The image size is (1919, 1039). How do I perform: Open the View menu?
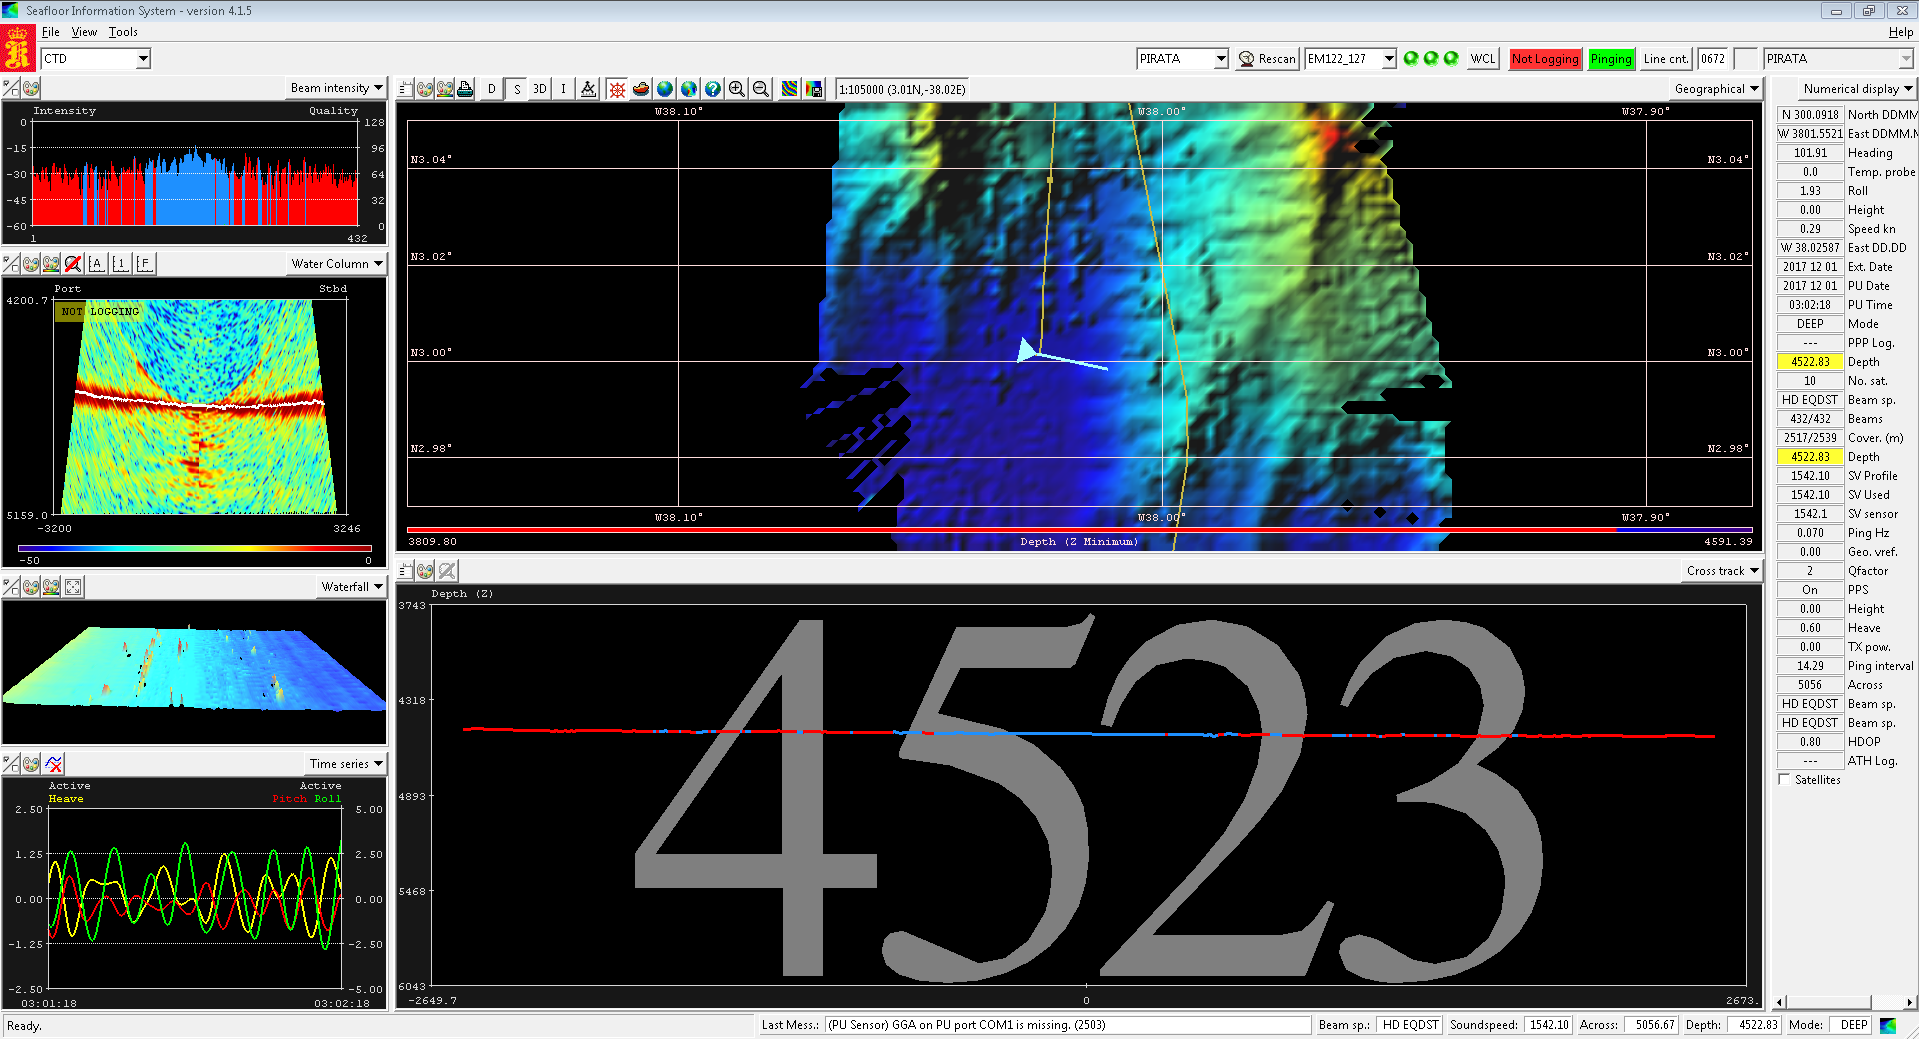(x=84, y=32)
